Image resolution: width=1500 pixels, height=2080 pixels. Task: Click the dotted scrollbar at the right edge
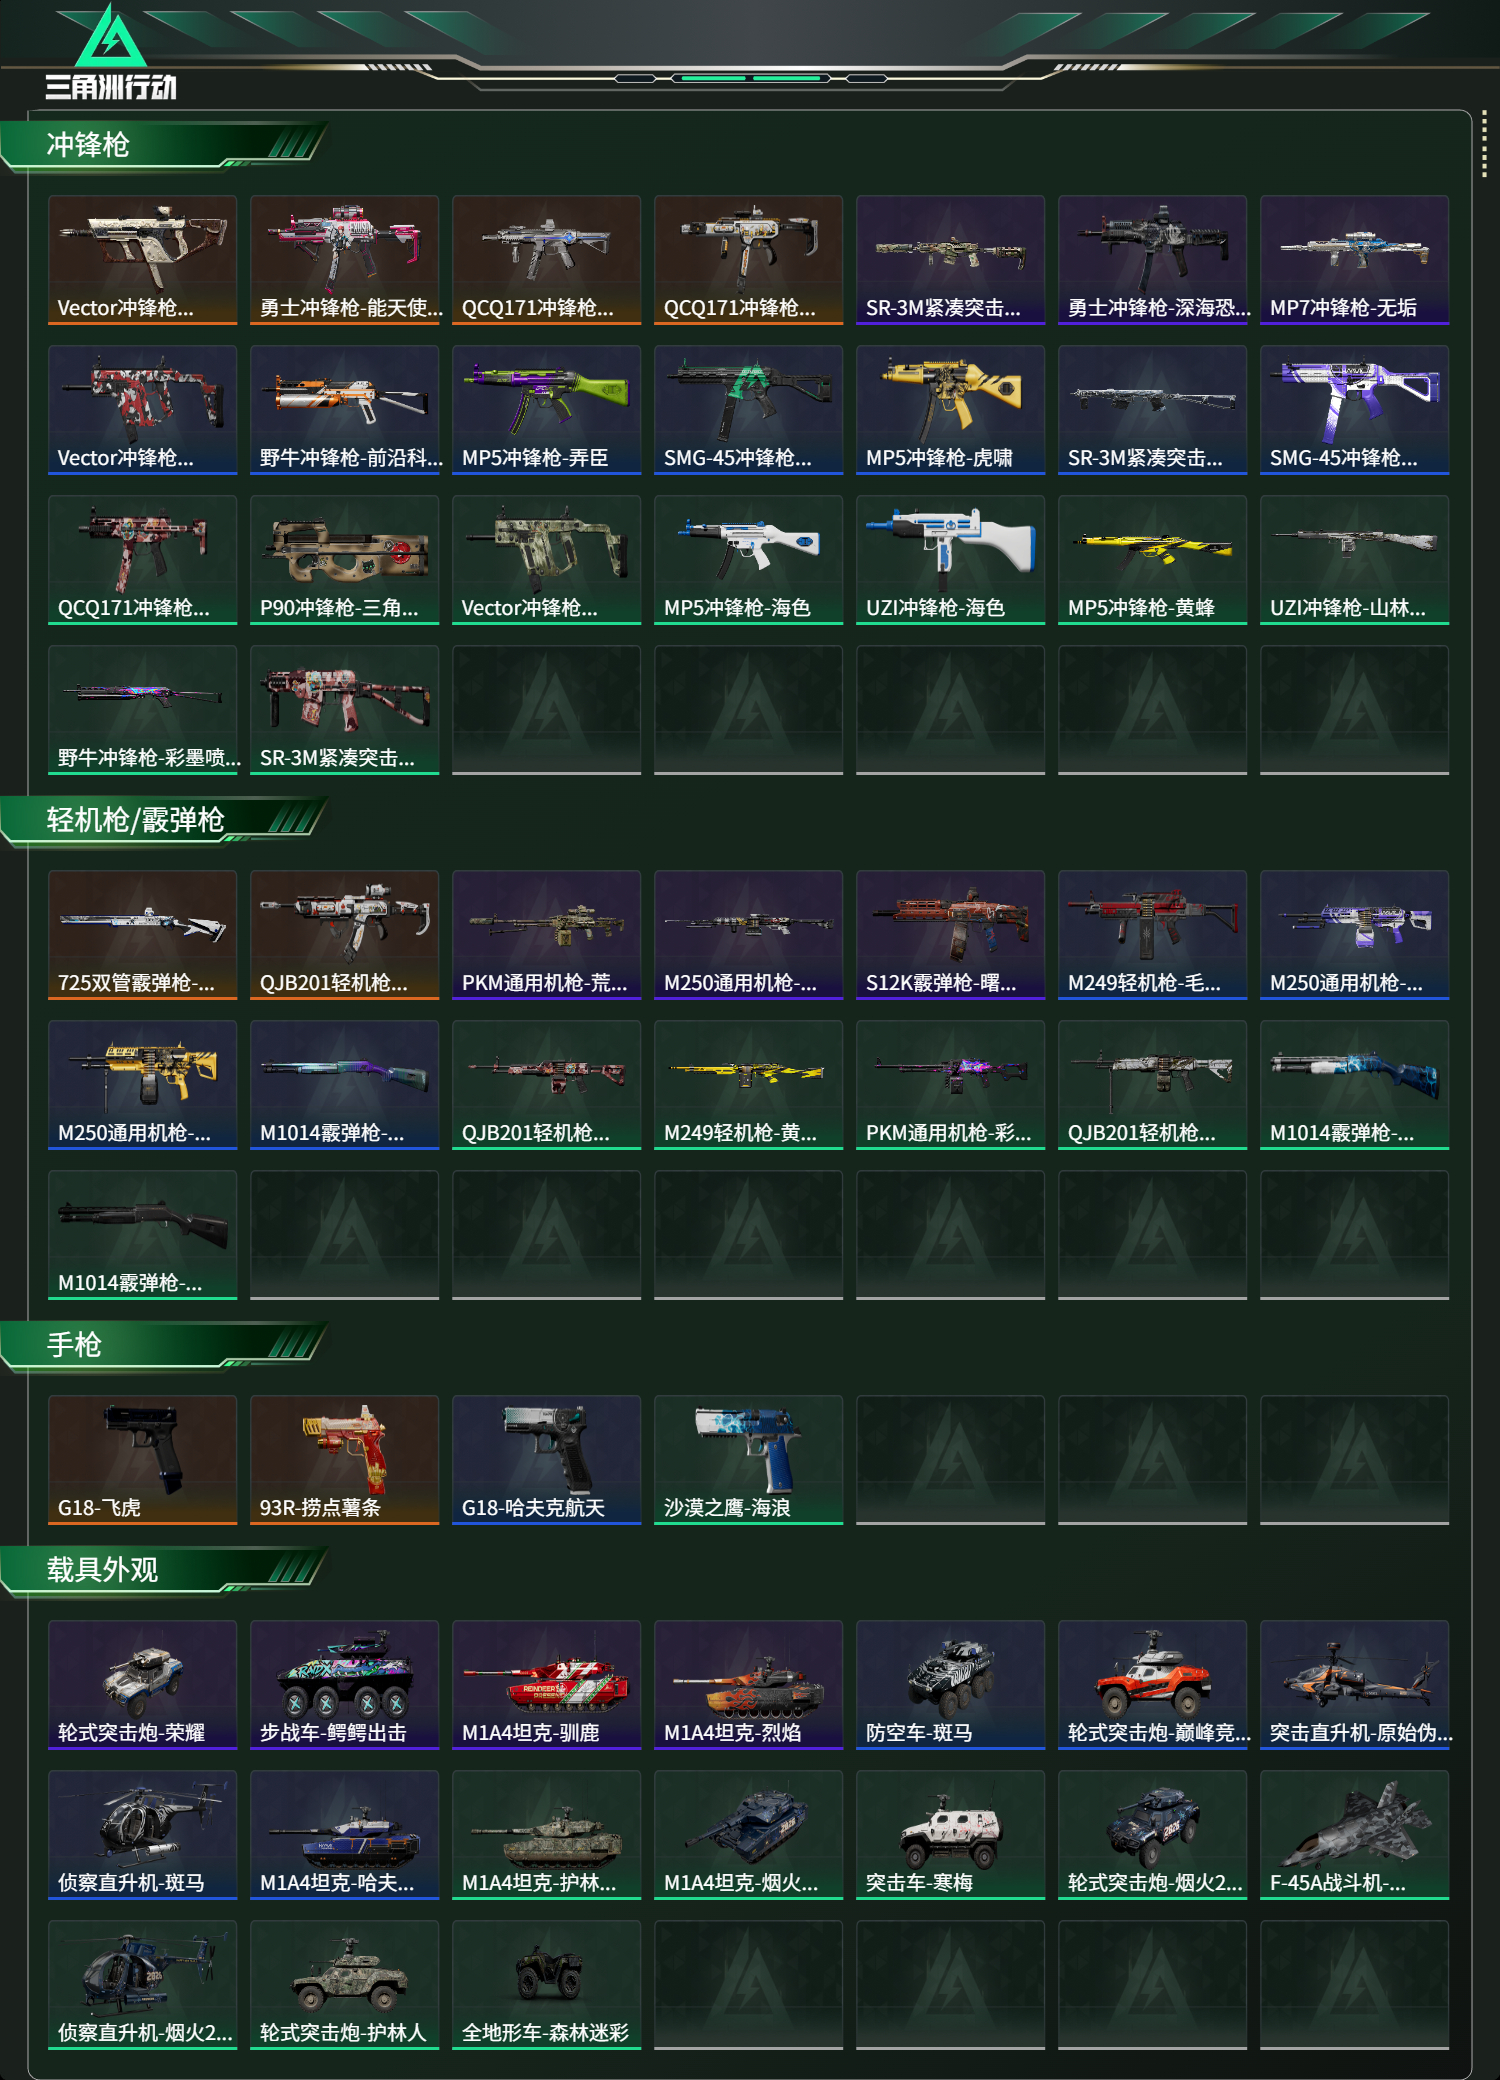pyautogui.click(x=1484, y=147)
